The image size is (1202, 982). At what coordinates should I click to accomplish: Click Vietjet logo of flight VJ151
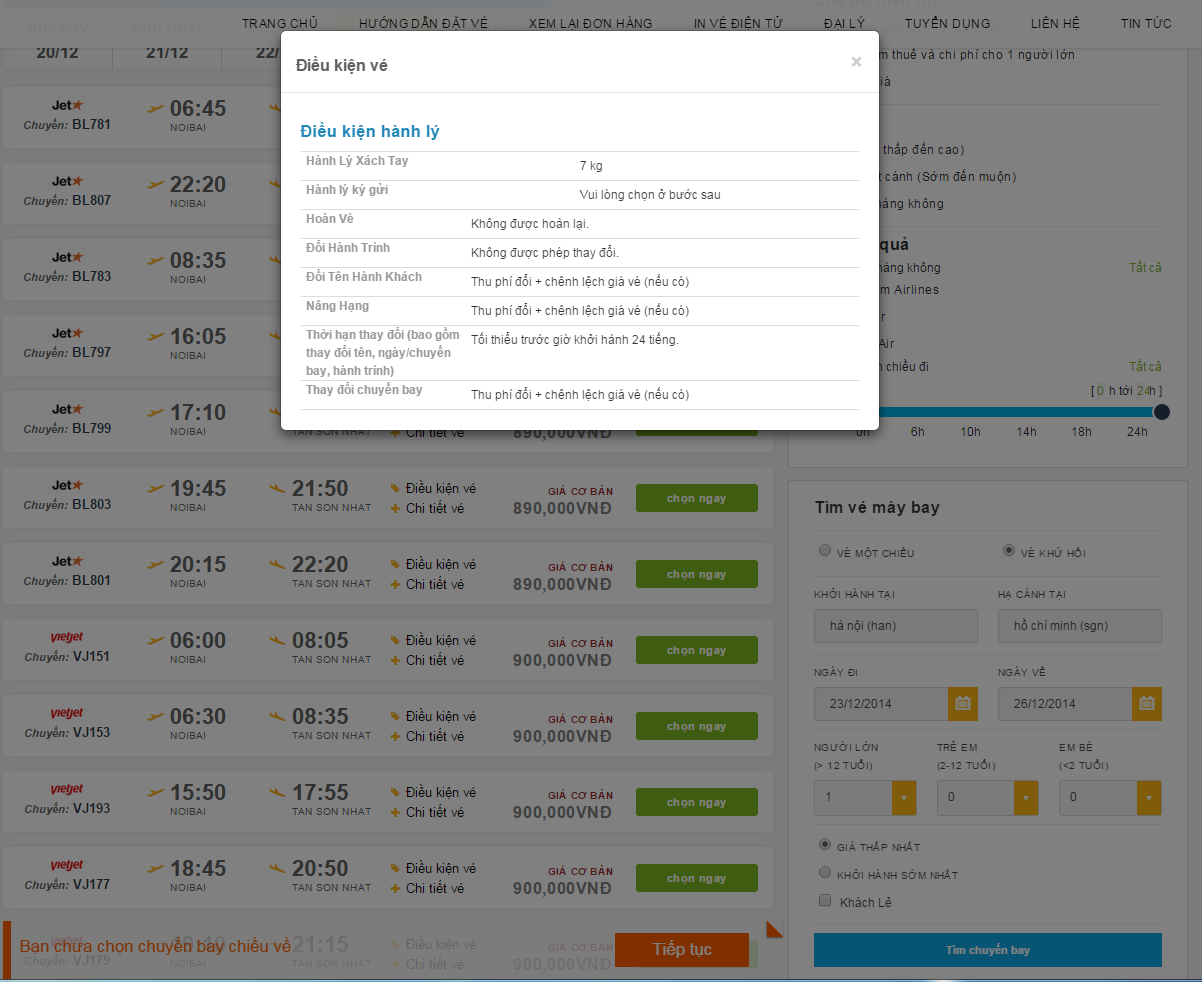coord(68,637)
